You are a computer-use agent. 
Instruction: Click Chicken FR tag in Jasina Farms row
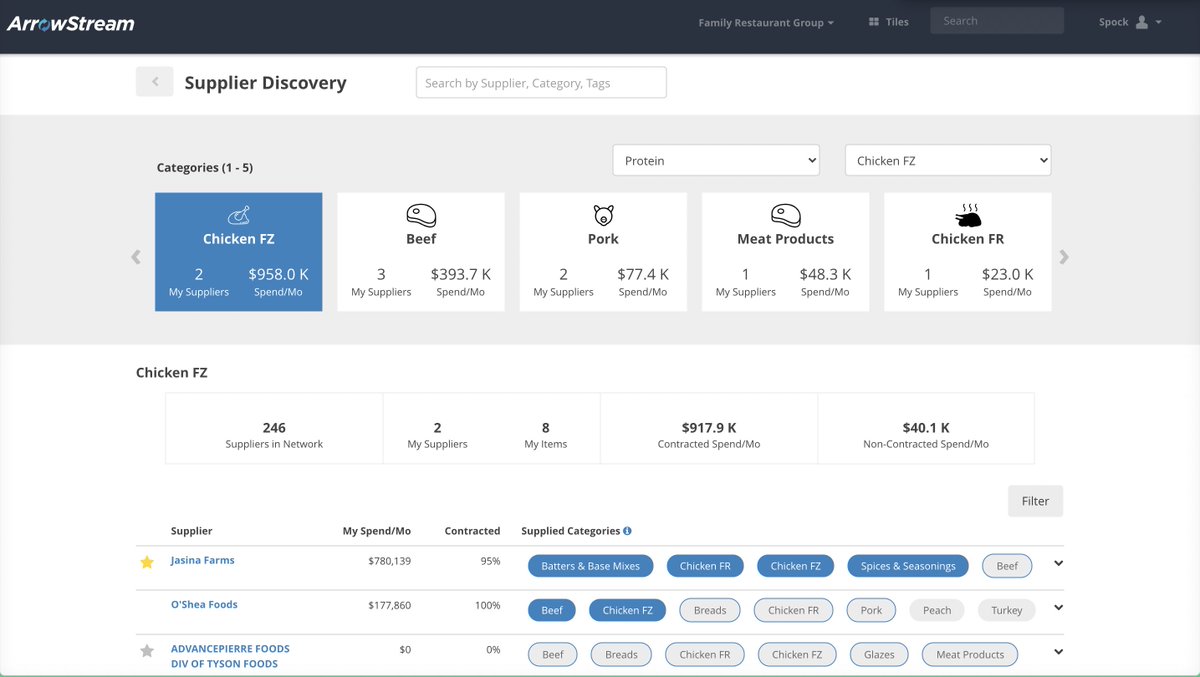pyautogui.click(x=705, y=566)
